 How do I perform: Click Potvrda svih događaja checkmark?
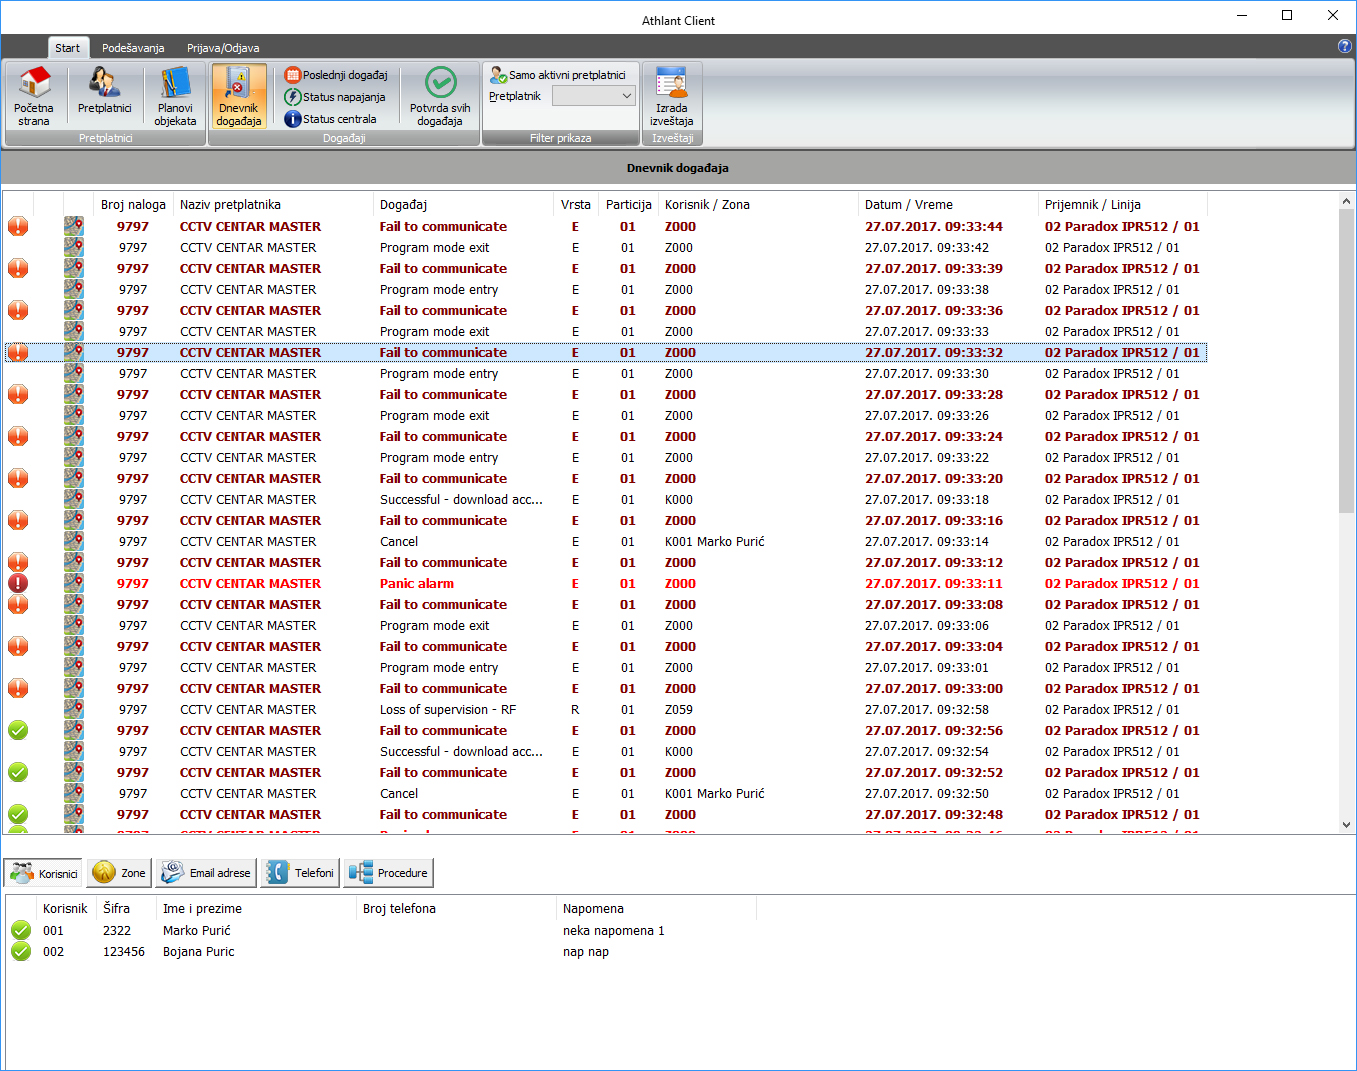click(x=440, y=97)
